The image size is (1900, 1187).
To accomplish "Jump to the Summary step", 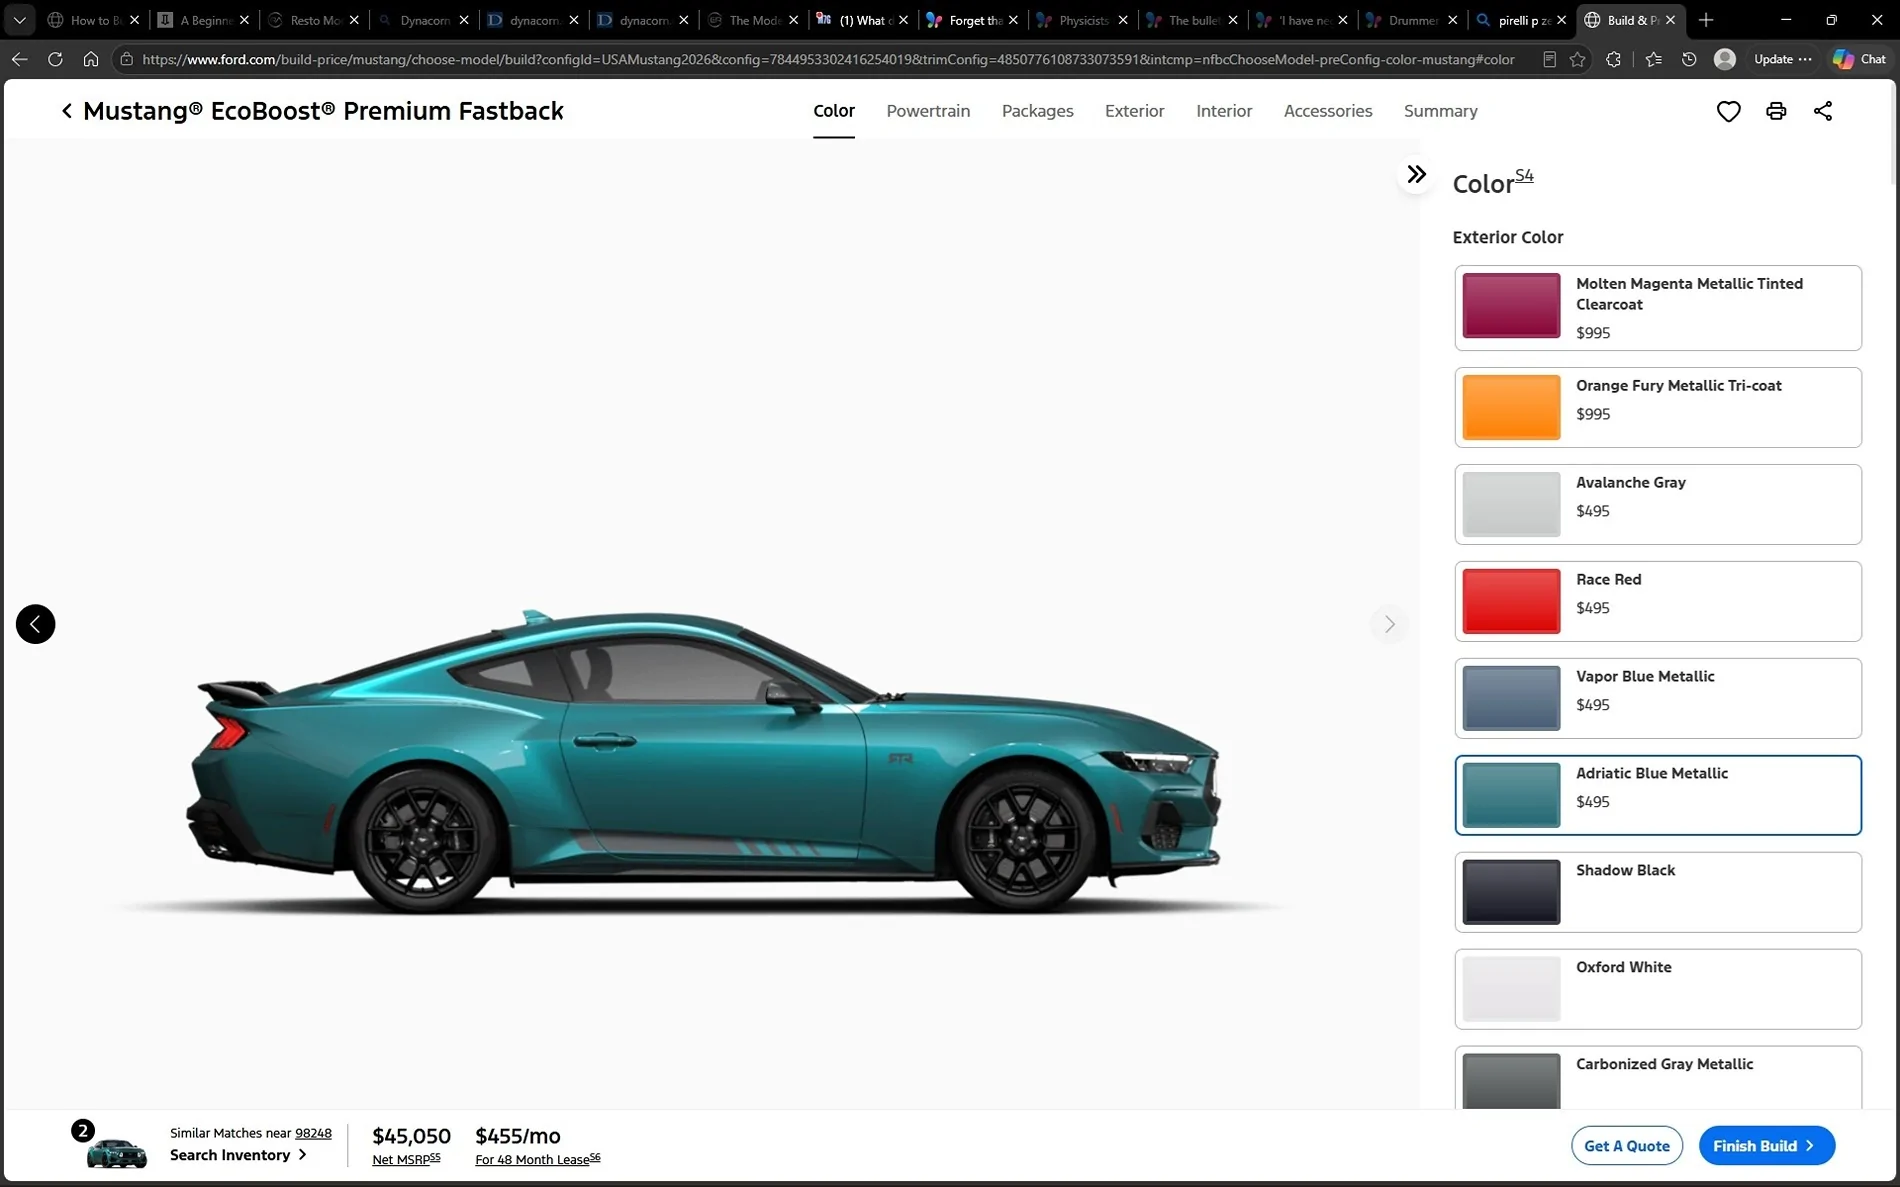I will [x=1440, y=111].
